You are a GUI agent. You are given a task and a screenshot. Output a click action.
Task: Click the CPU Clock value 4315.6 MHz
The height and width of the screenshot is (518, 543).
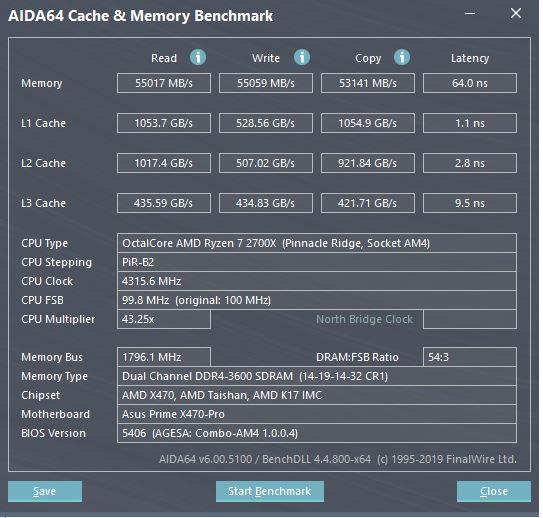(x=317, y=281)
